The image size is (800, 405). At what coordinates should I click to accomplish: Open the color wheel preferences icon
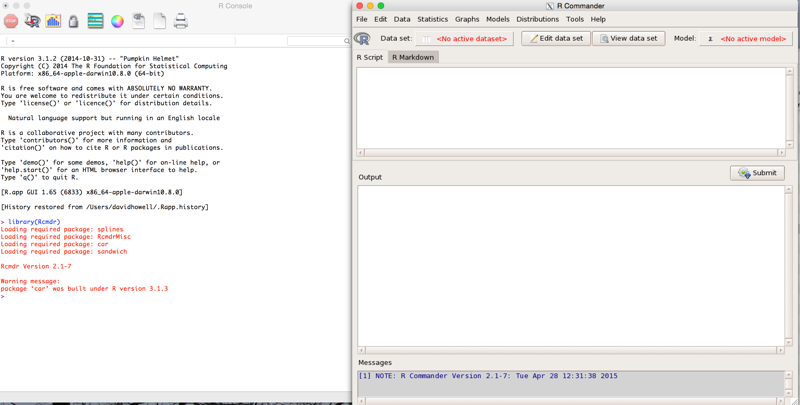pos(117,21)
